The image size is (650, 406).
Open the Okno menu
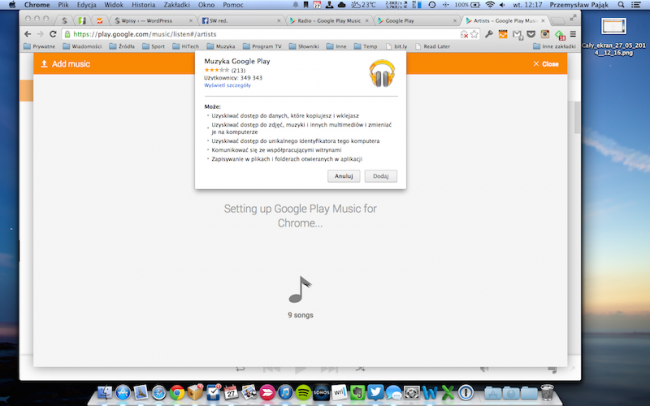click(206, 5)
